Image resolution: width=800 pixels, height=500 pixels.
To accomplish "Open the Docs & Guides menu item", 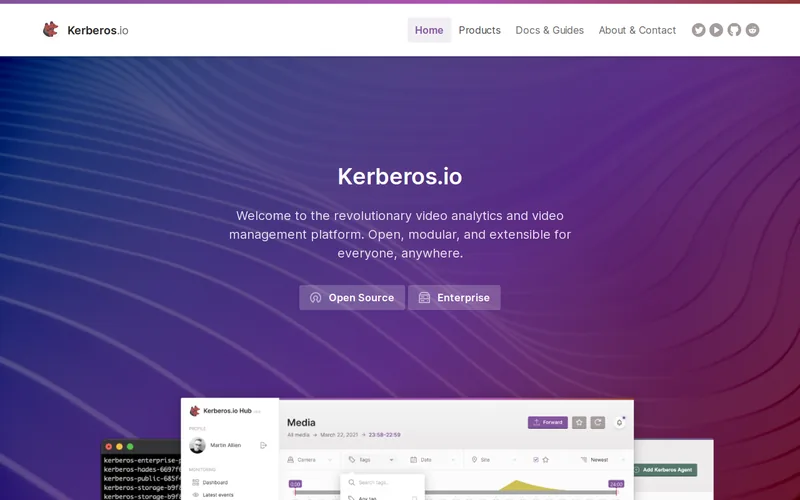I will (x=549, y=30).
